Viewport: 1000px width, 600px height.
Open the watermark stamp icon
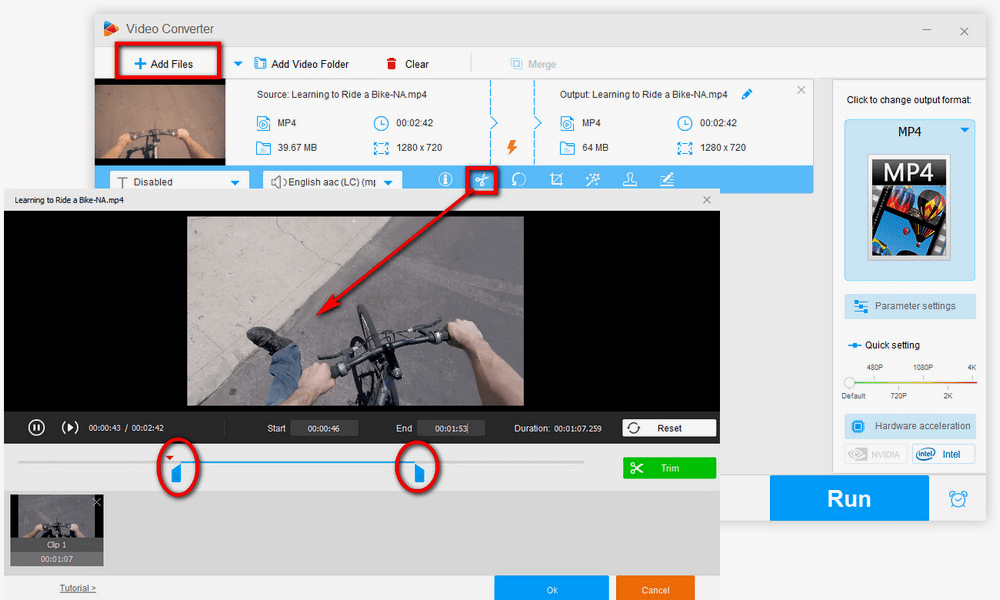pos(629,180)
